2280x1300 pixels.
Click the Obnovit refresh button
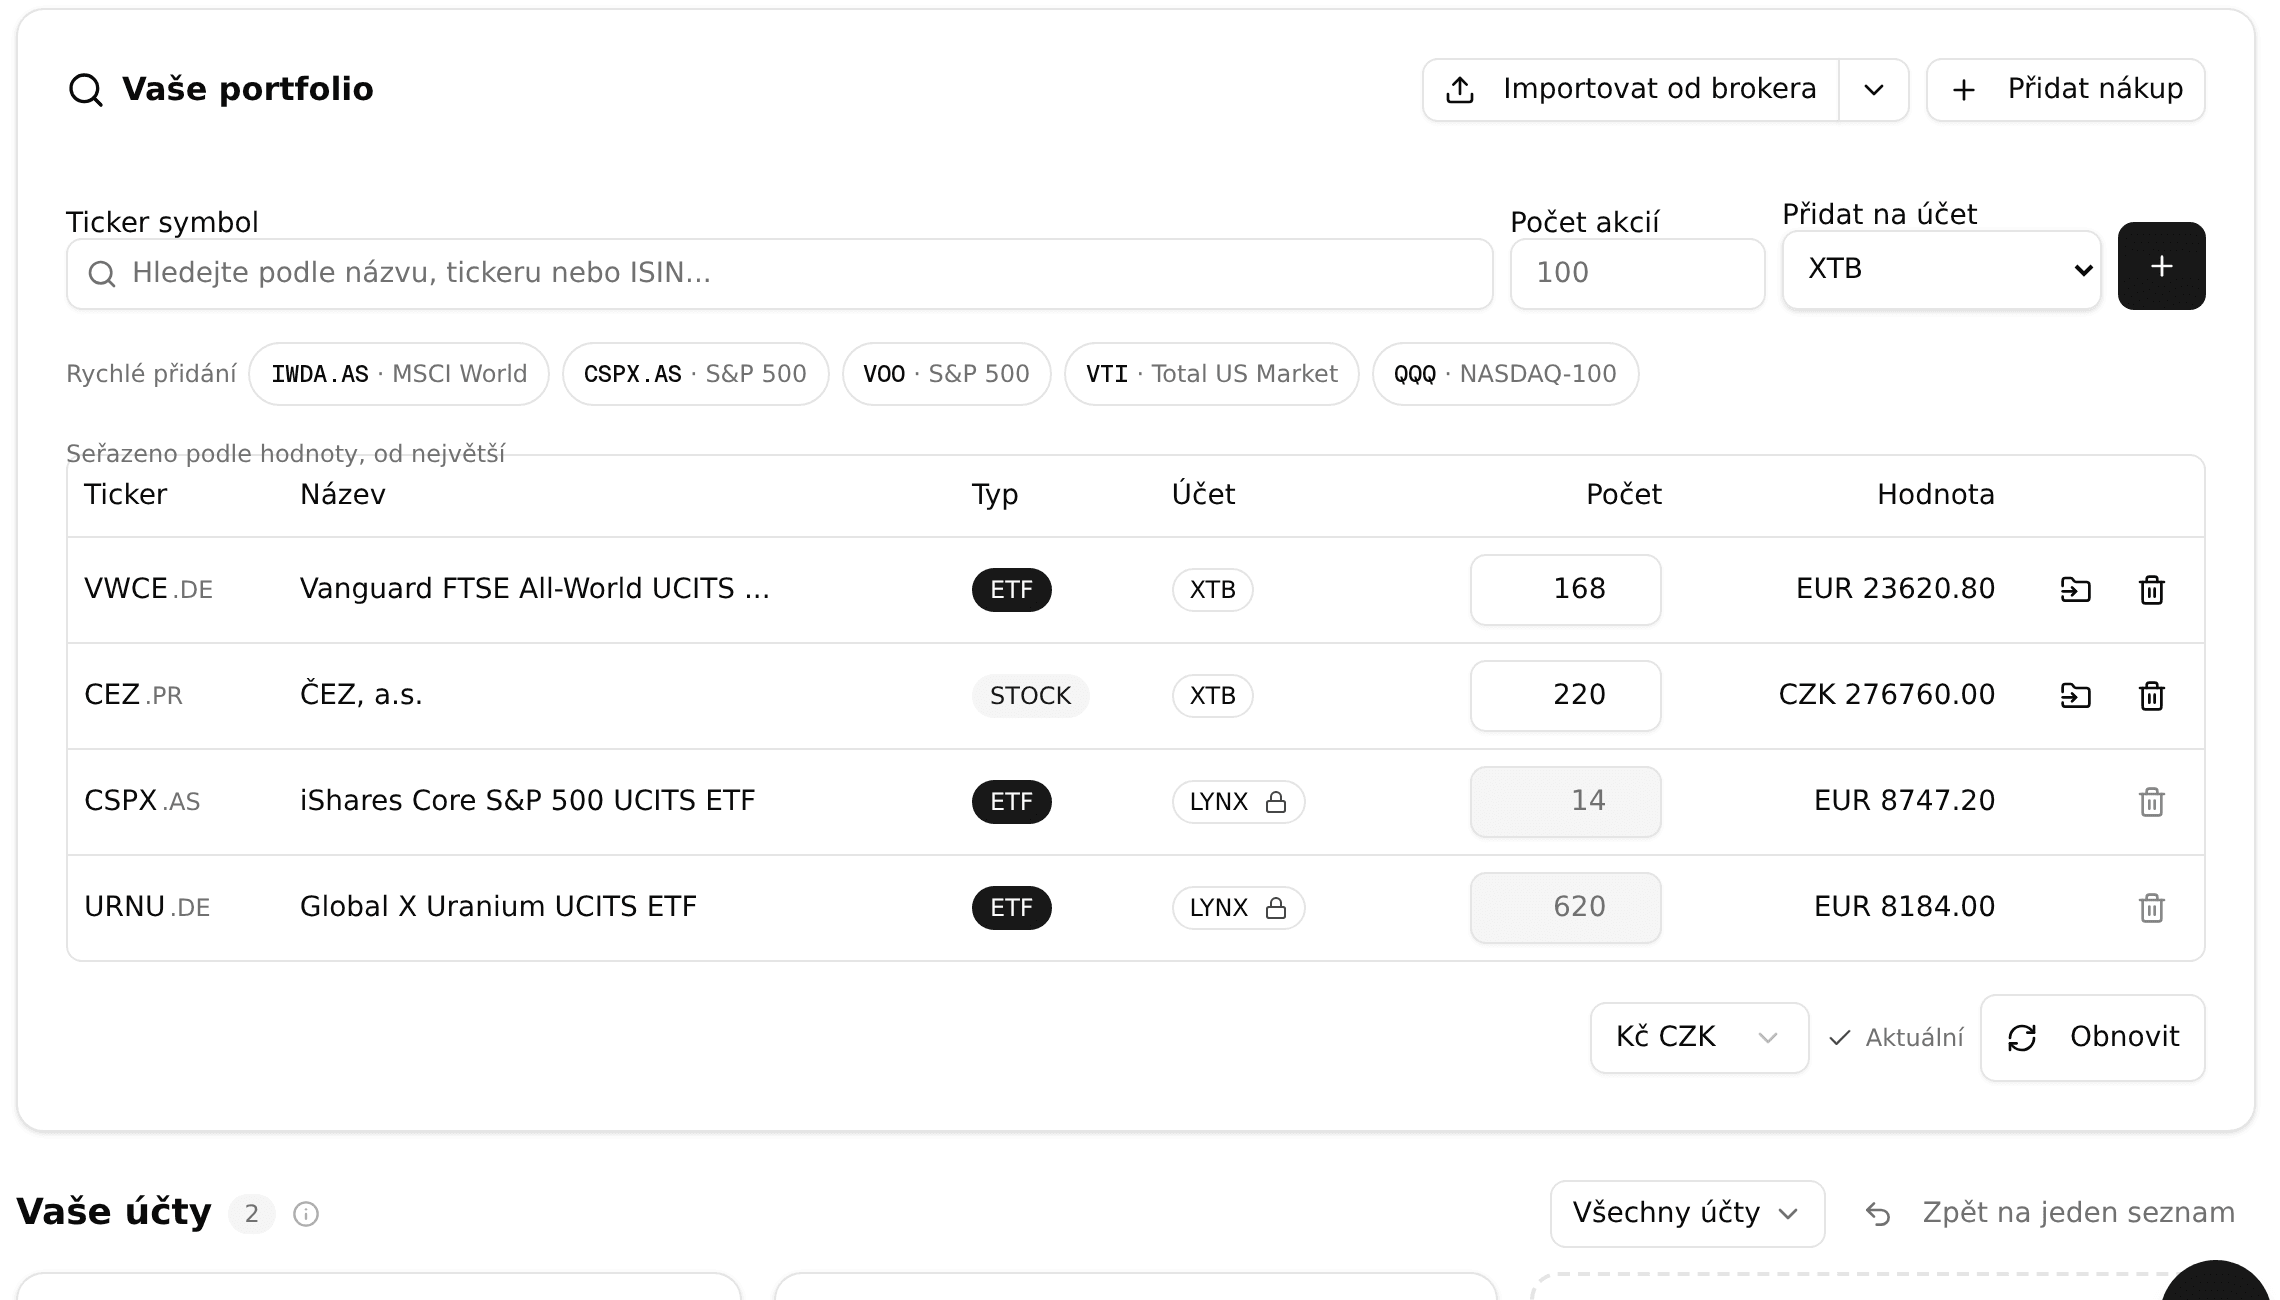click(2093, 1038)
